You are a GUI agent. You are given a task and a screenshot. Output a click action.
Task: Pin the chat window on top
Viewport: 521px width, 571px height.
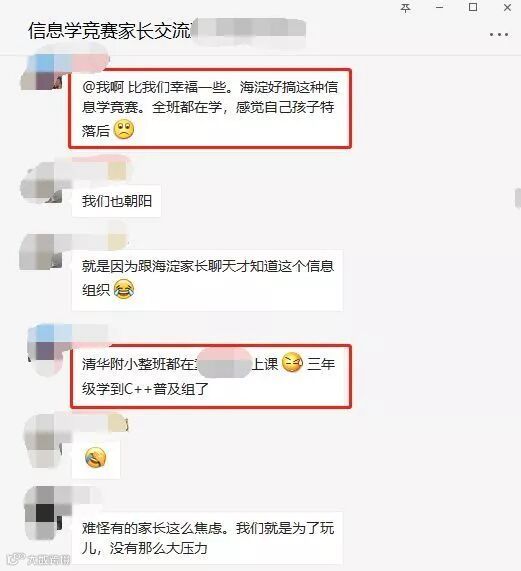click(406, 8)
